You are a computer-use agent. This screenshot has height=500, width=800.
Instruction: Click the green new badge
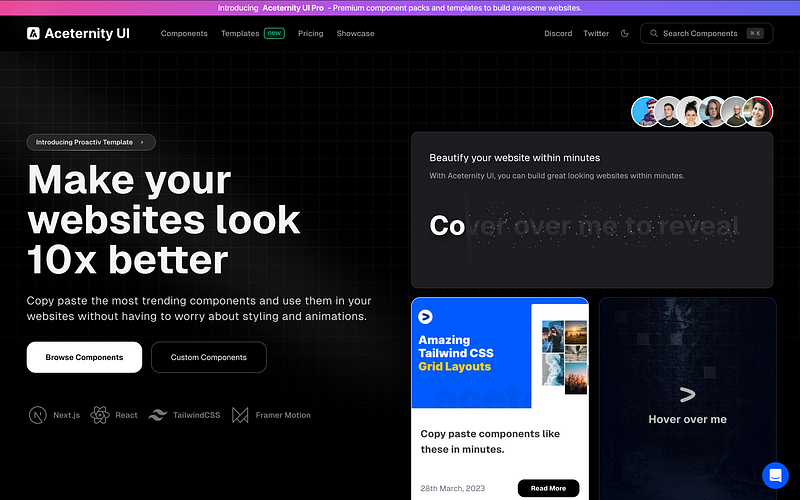tap(274, 33)
